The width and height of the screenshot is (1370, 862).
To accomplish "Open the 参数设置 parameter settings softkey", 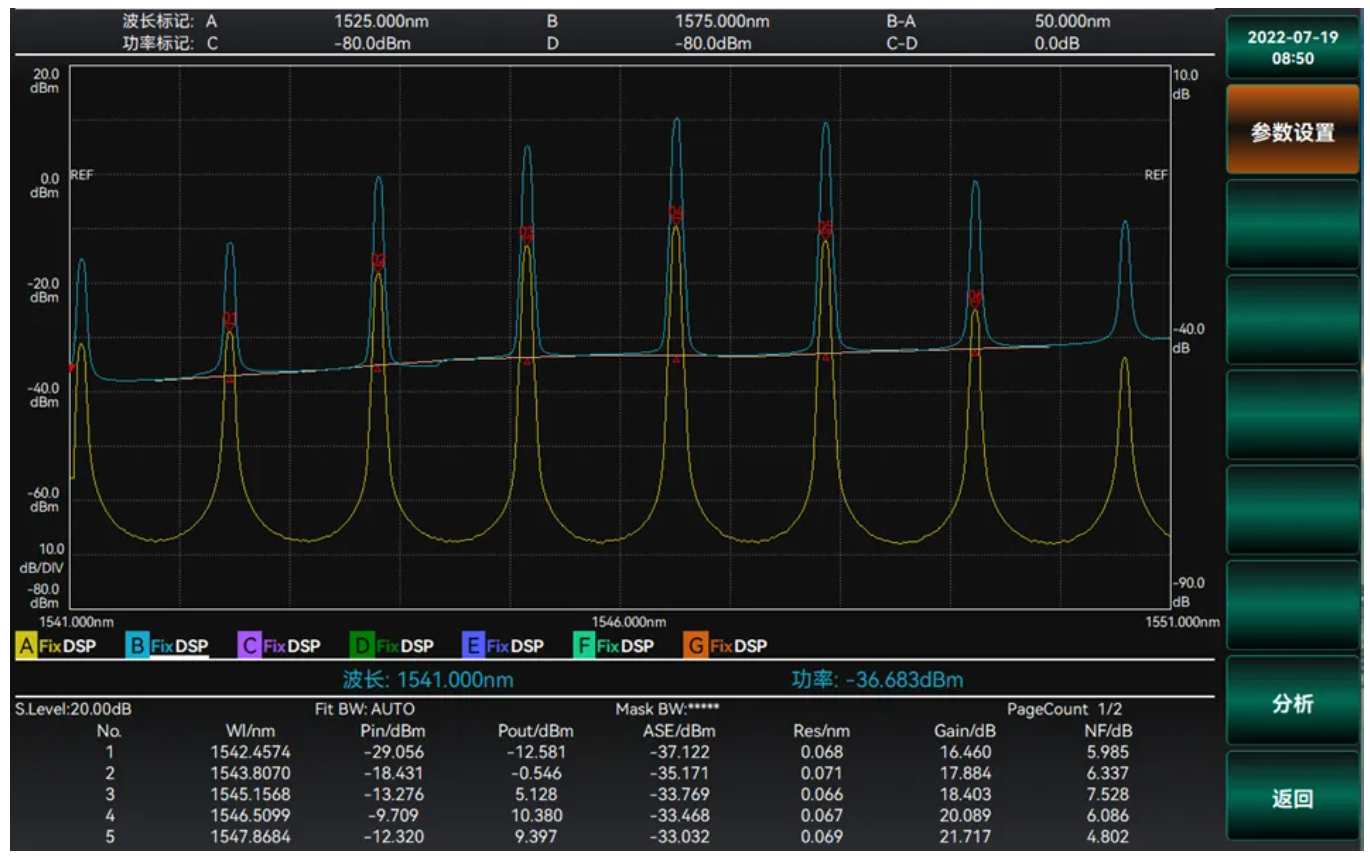I will pyautogui.click(x=1292, y=132).
